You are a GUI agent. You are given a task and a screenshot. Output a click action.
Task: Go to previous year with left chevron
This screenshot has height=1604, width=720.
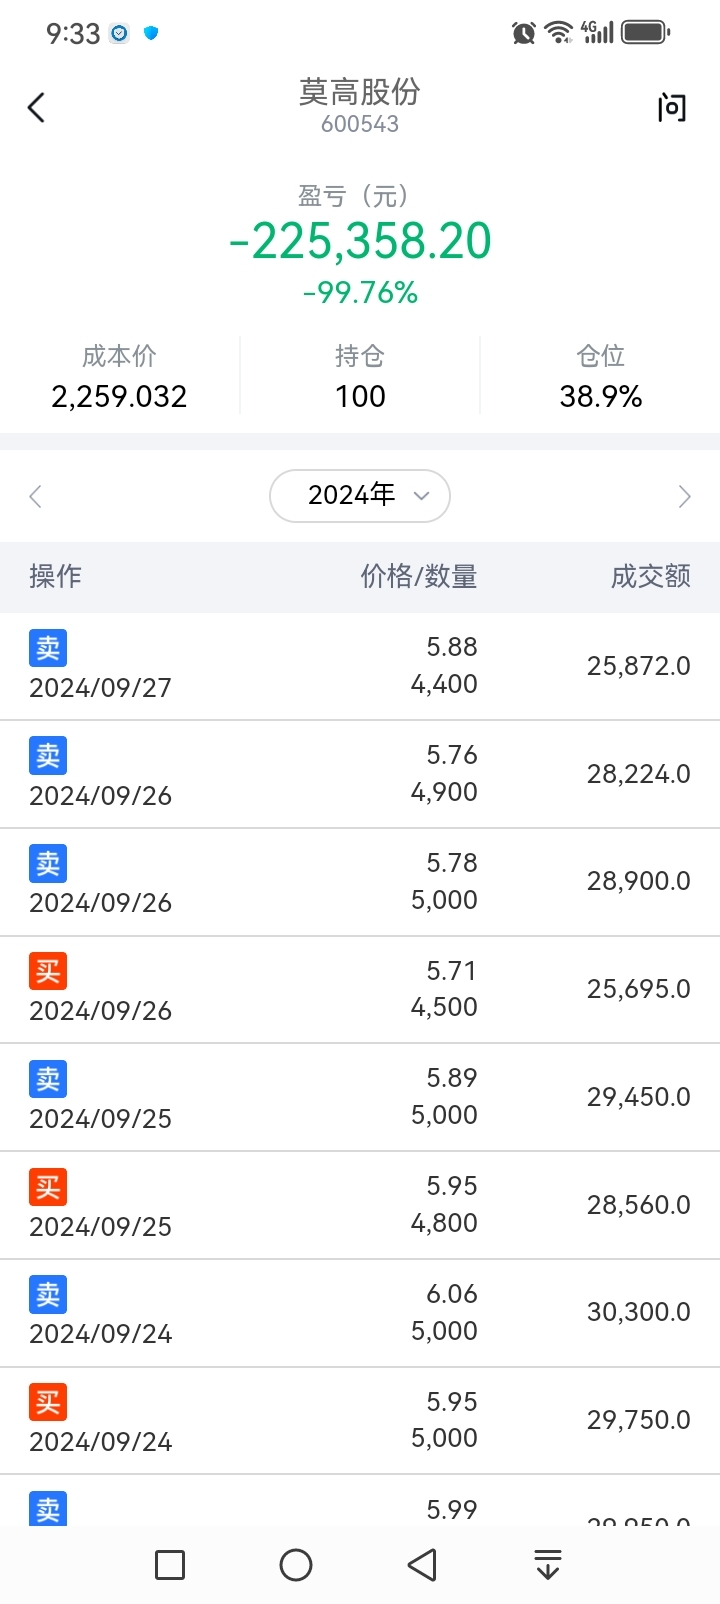pyautogui.click(x=36, y=497)
